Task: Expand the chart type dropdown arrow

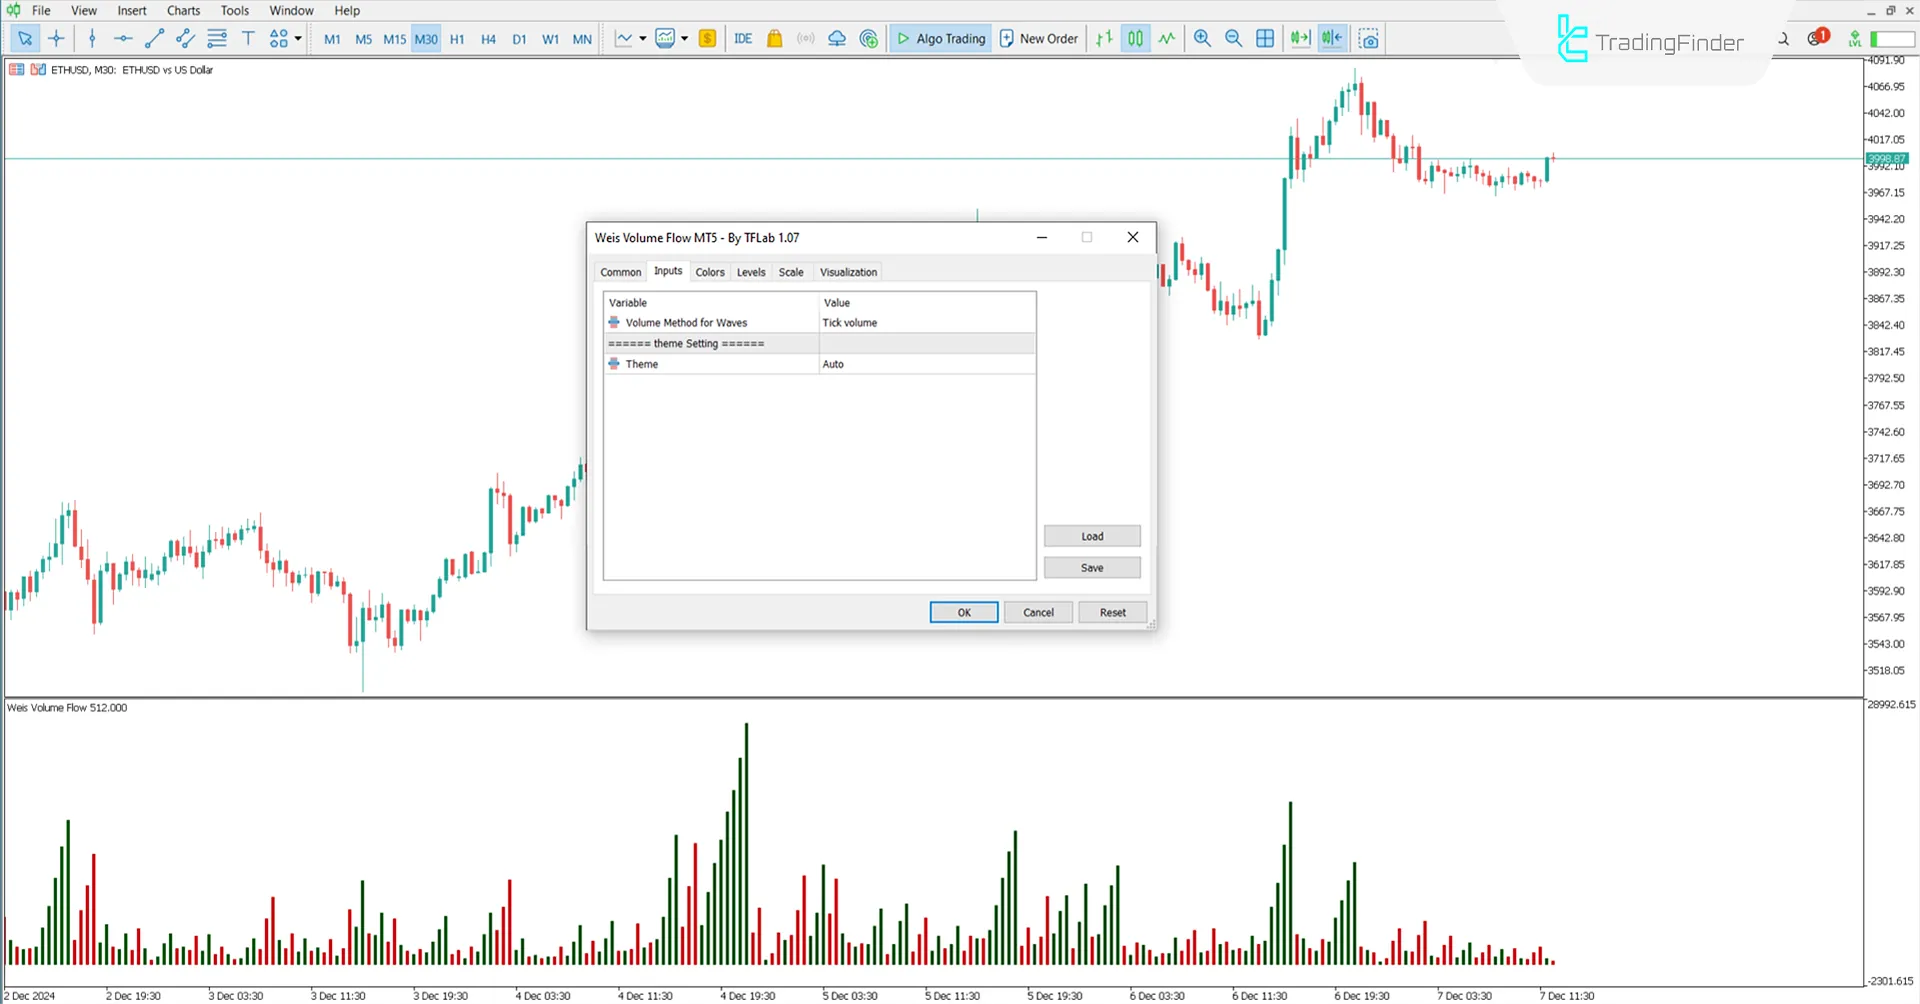Action: coord(642,39)
